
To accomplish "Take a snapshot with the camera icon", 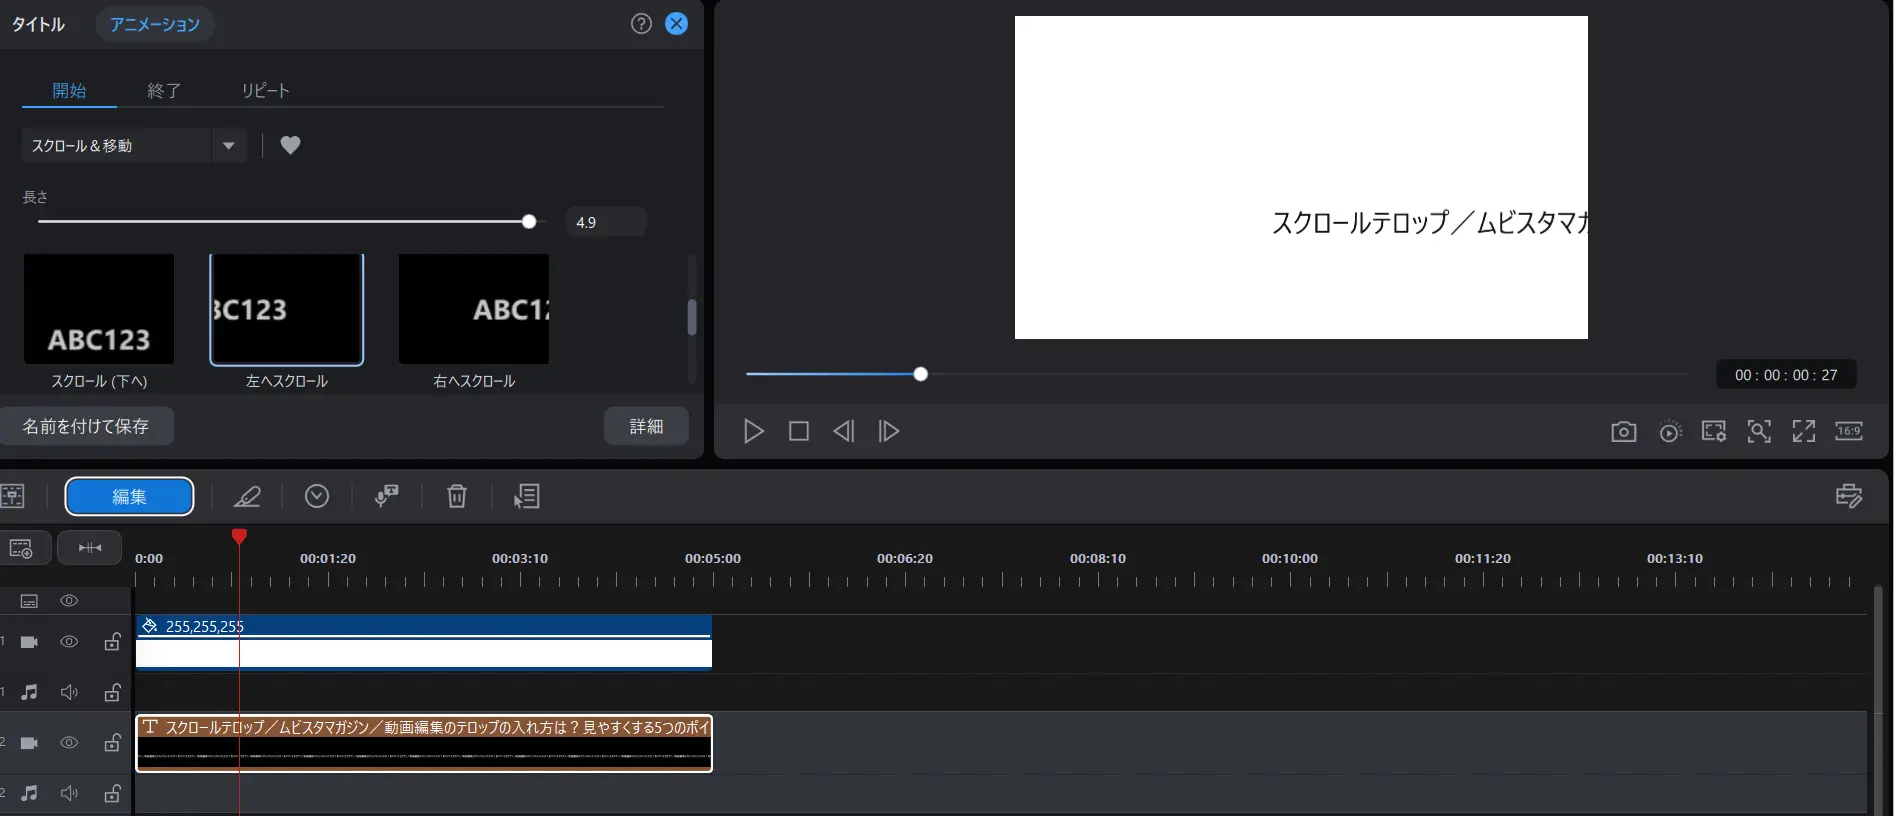I will click(x=1624, y=431).
